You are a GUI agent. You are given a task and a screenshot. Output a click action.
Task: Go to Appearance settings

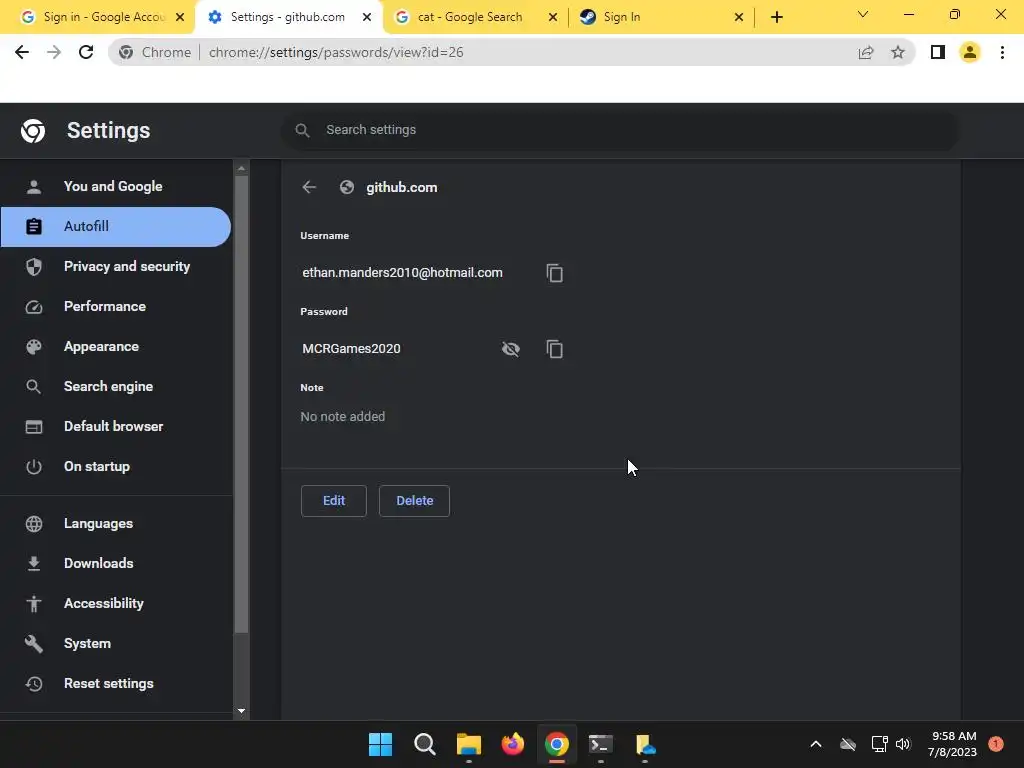116,346
